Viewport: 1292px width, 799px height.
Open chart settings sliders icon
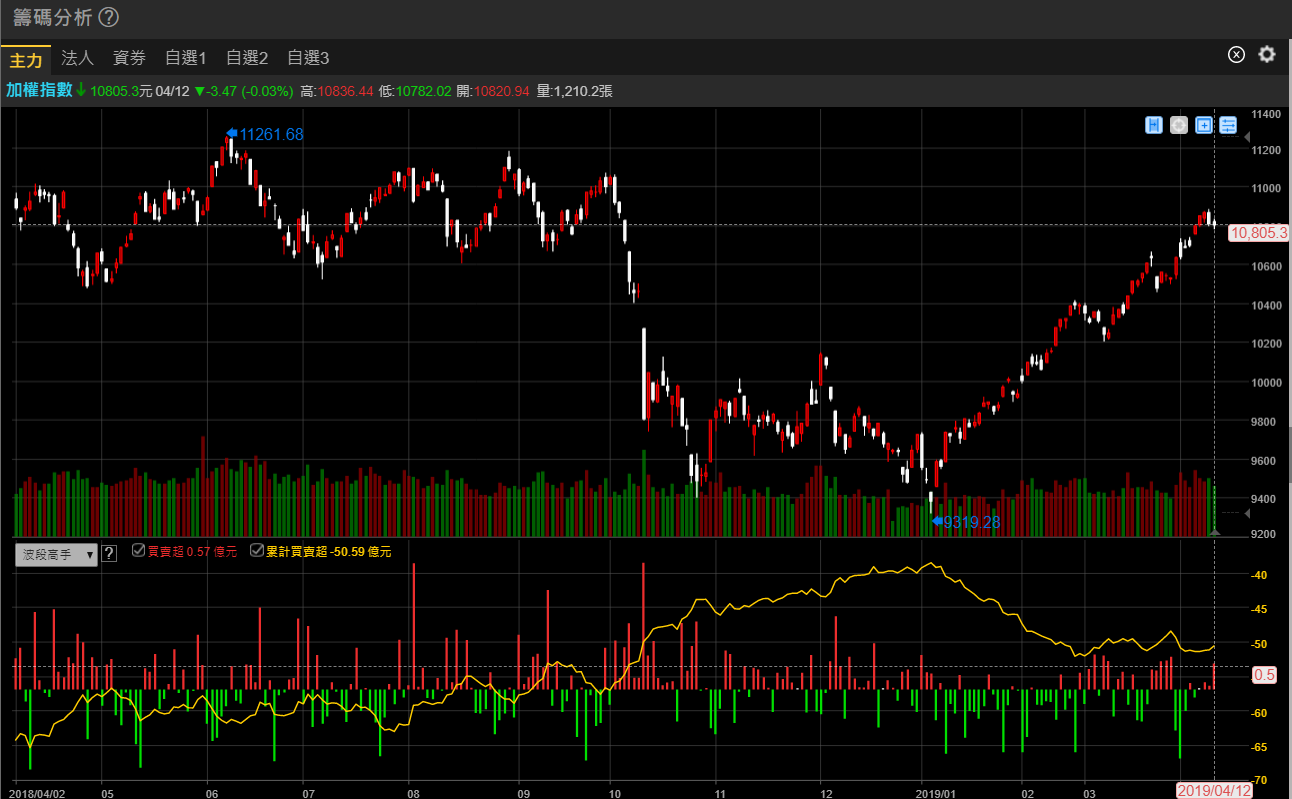1229,125
